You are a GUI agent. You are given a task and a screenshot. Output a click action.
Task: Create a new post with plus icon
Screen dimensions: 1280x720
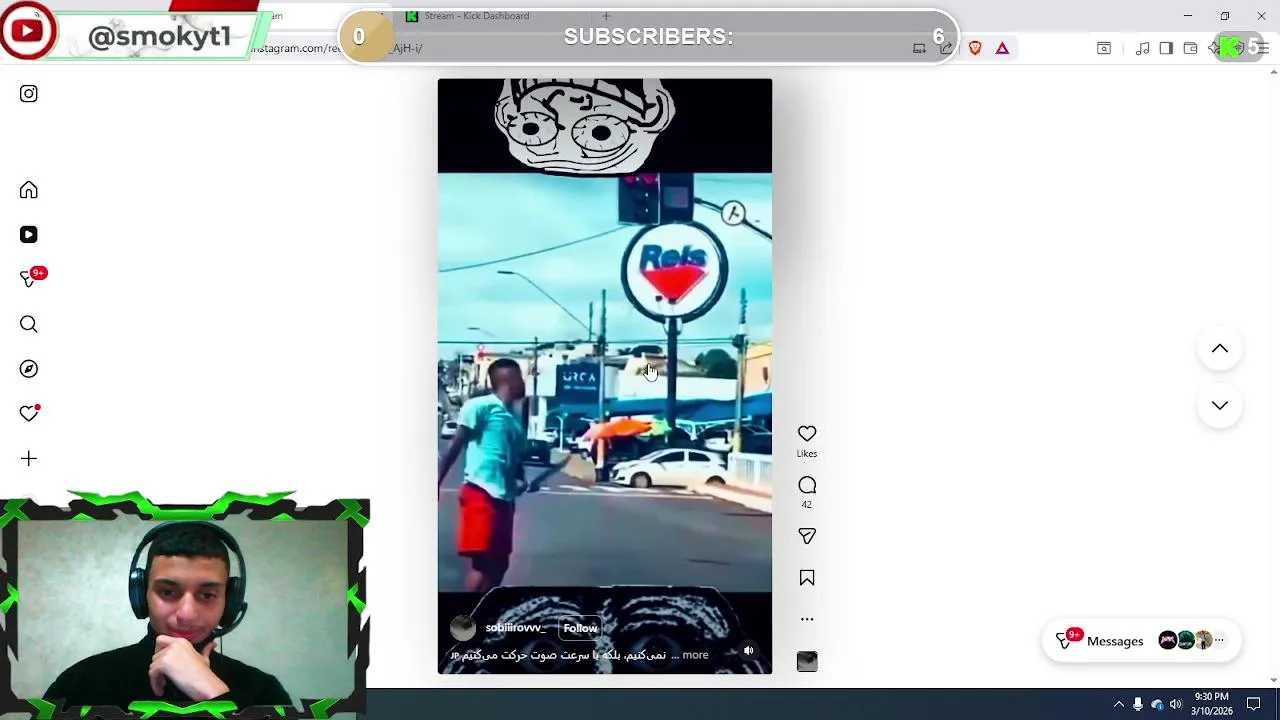pyautogui.click(x=28, y=459)
